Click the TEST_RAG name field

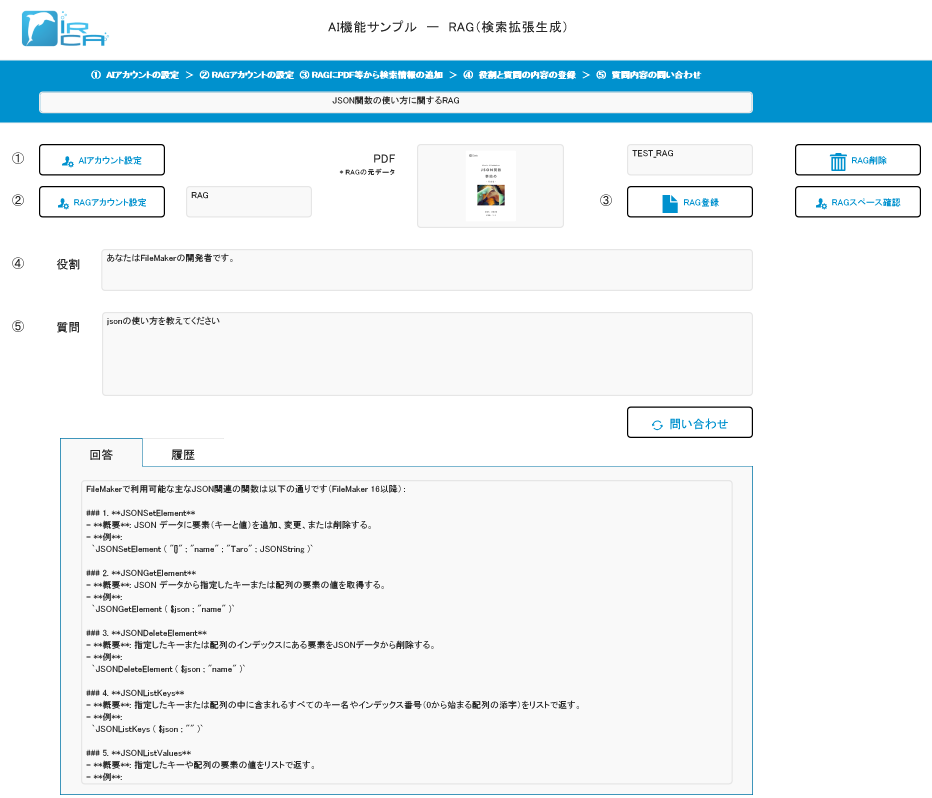coord(689,160)
